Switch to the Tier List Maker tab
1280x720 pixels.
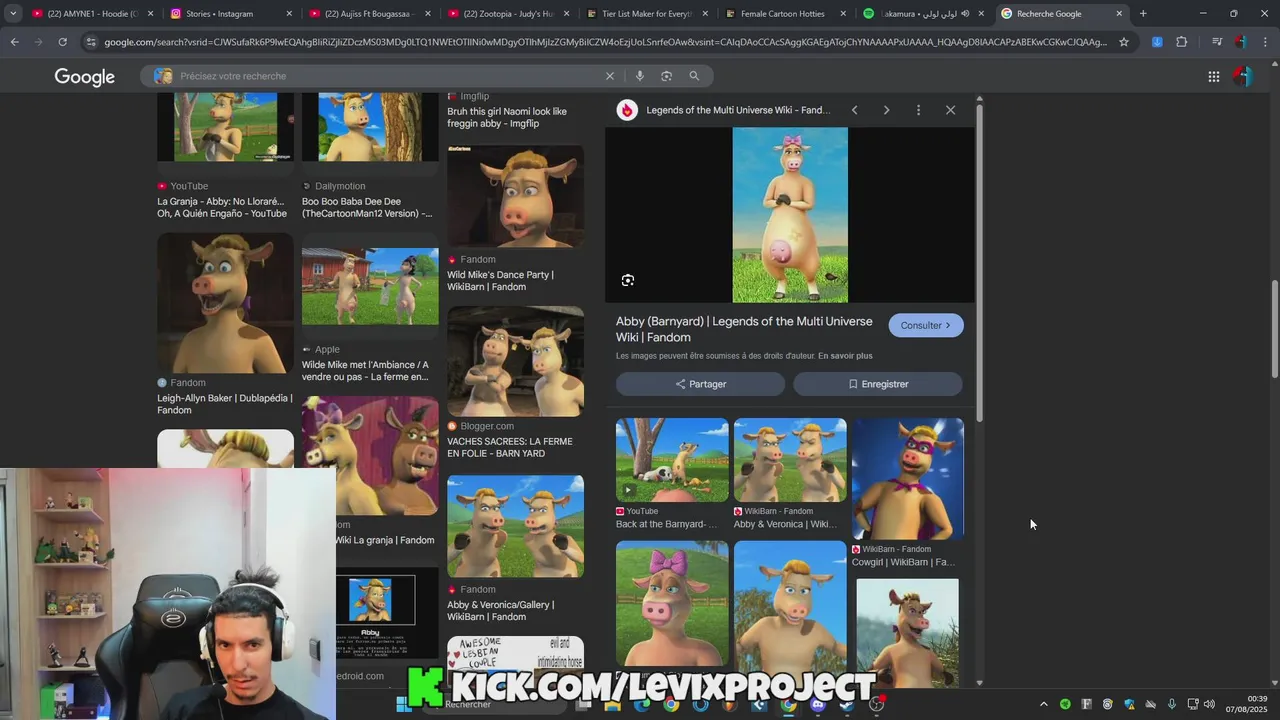pyautogui.click(x=645, y=14)
